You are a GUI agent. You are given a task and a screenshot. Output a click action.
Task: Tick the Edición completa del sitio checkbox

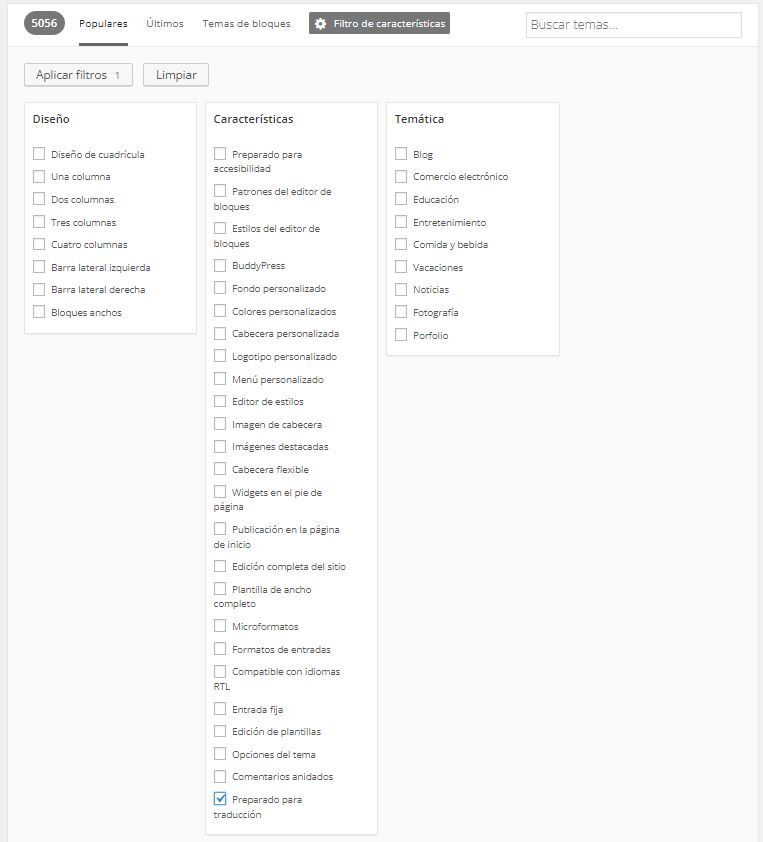click(220, 566)
